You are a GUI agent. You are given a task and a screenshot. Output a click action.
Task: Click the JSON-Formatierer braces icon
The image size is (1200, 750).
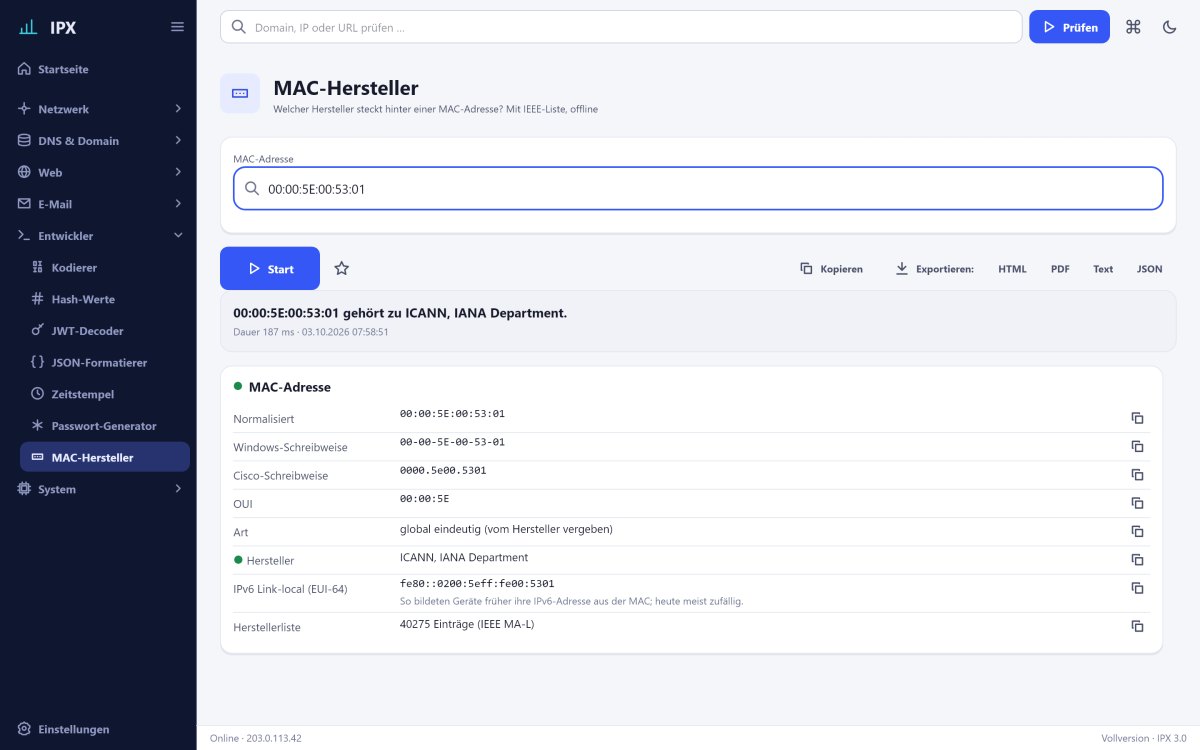pos(38,362)
